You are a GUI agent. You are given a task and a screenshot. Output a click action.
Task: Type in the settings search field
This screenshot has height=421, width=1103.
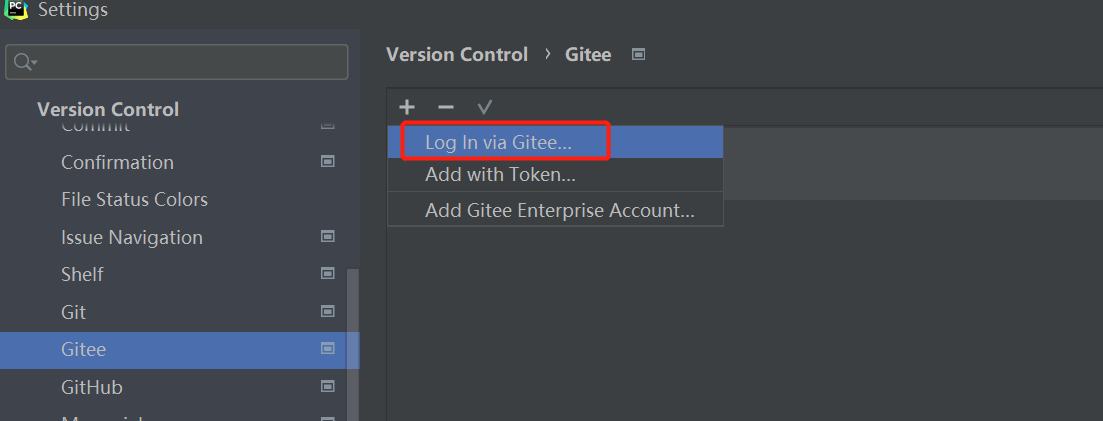pos(190,62)
